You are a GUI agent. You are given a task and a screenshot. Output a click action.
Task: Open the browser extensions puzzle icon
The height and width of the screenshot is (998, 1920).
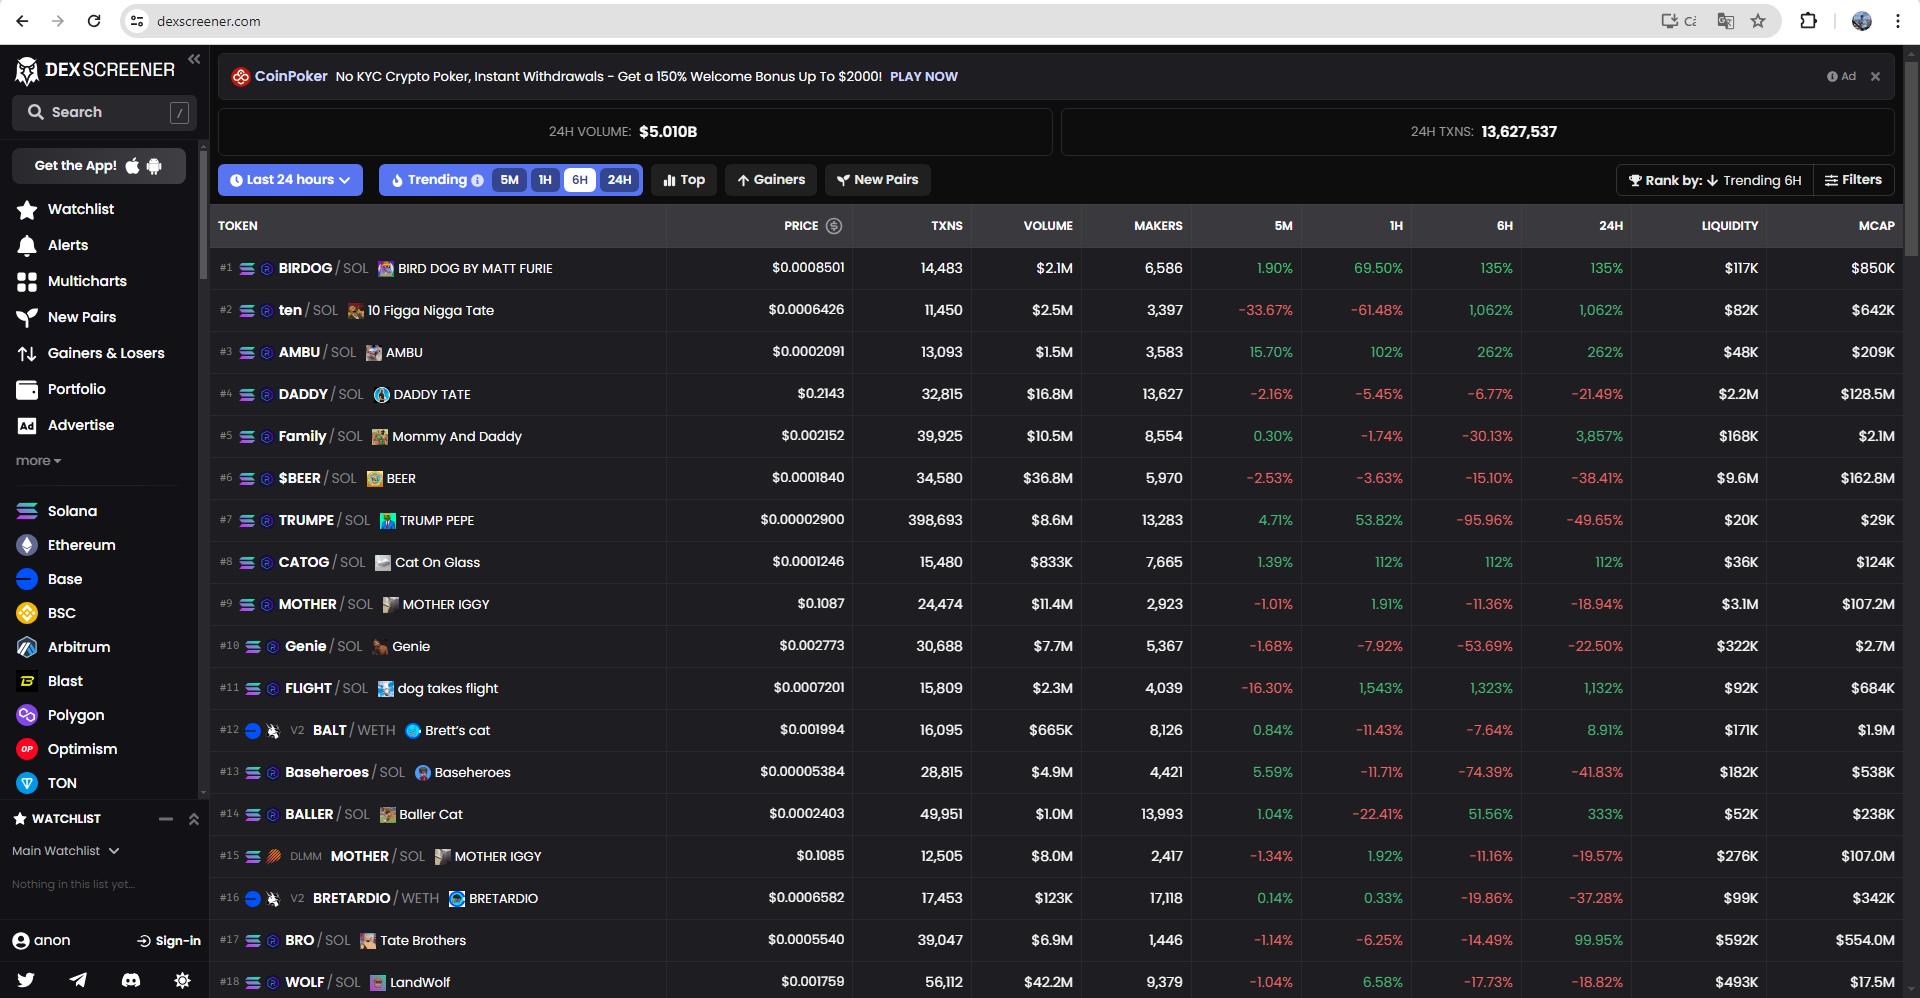click(x=1808, y=21)
